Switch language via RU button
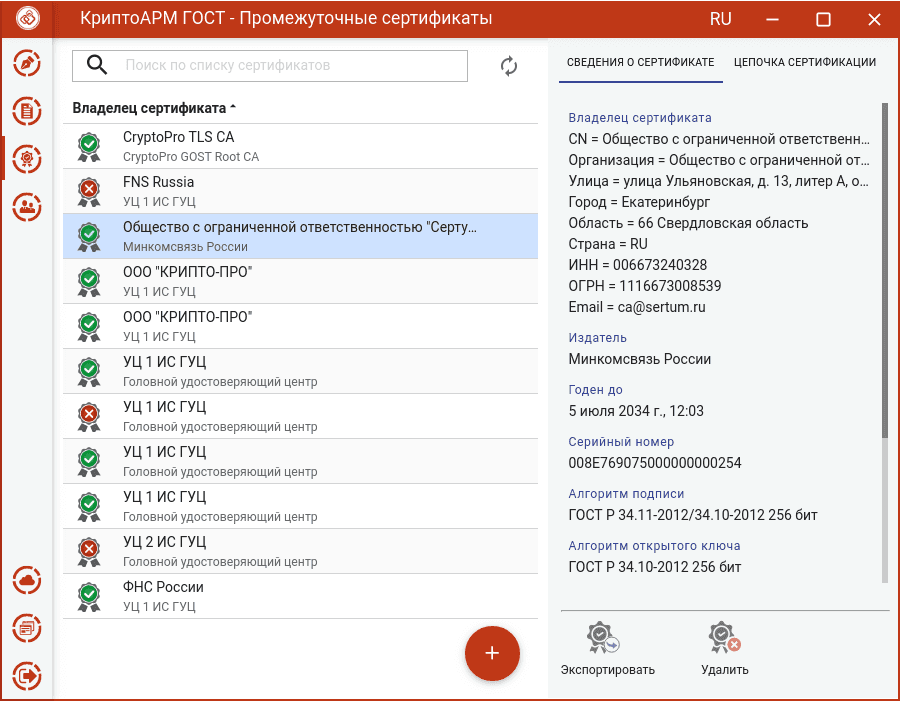Image resolution: width=901 pixels, height=703 pixels. (x=720, y=19)
